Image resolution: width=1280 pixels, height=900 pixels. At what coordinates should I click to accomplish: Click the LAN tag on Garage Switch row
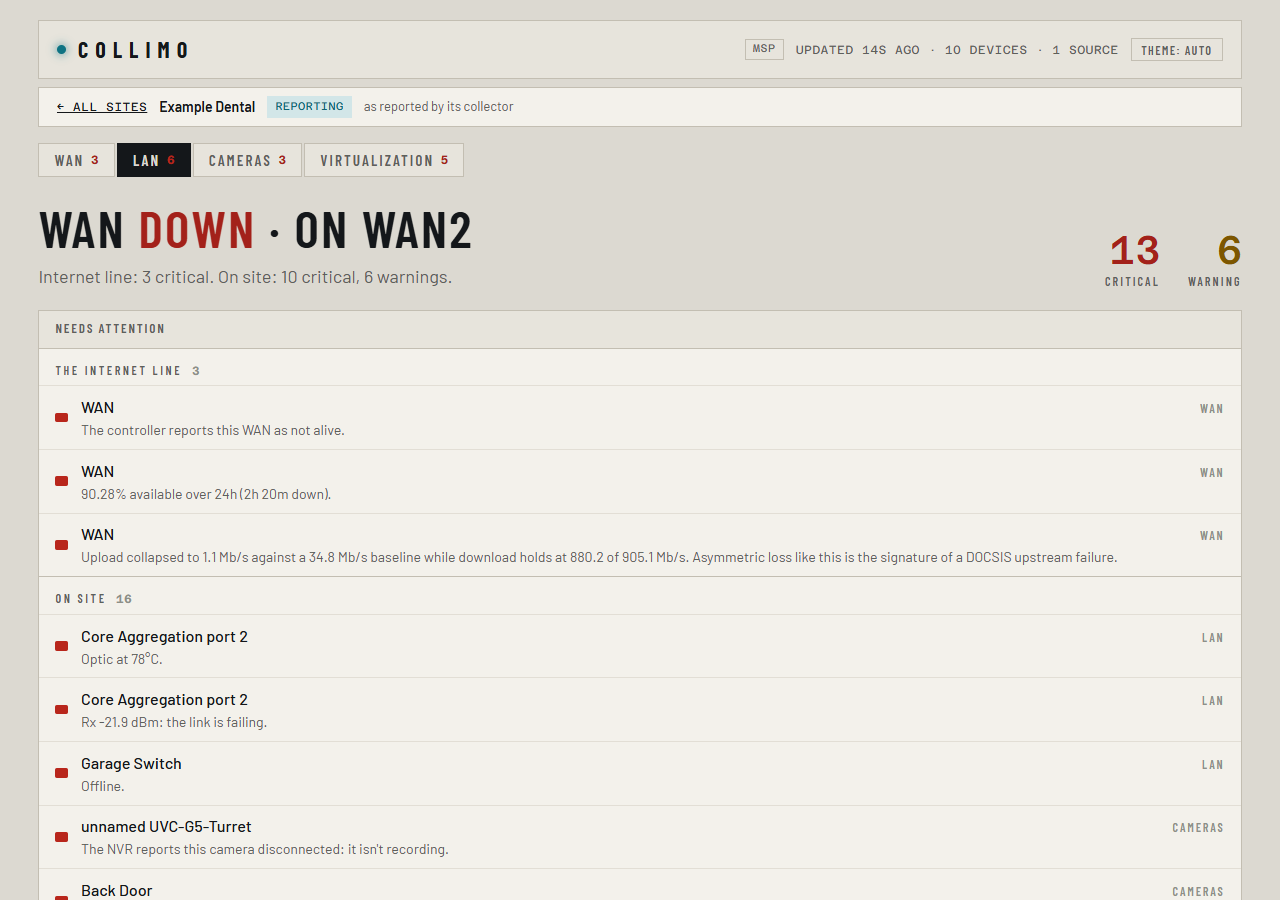[1212, 765]
